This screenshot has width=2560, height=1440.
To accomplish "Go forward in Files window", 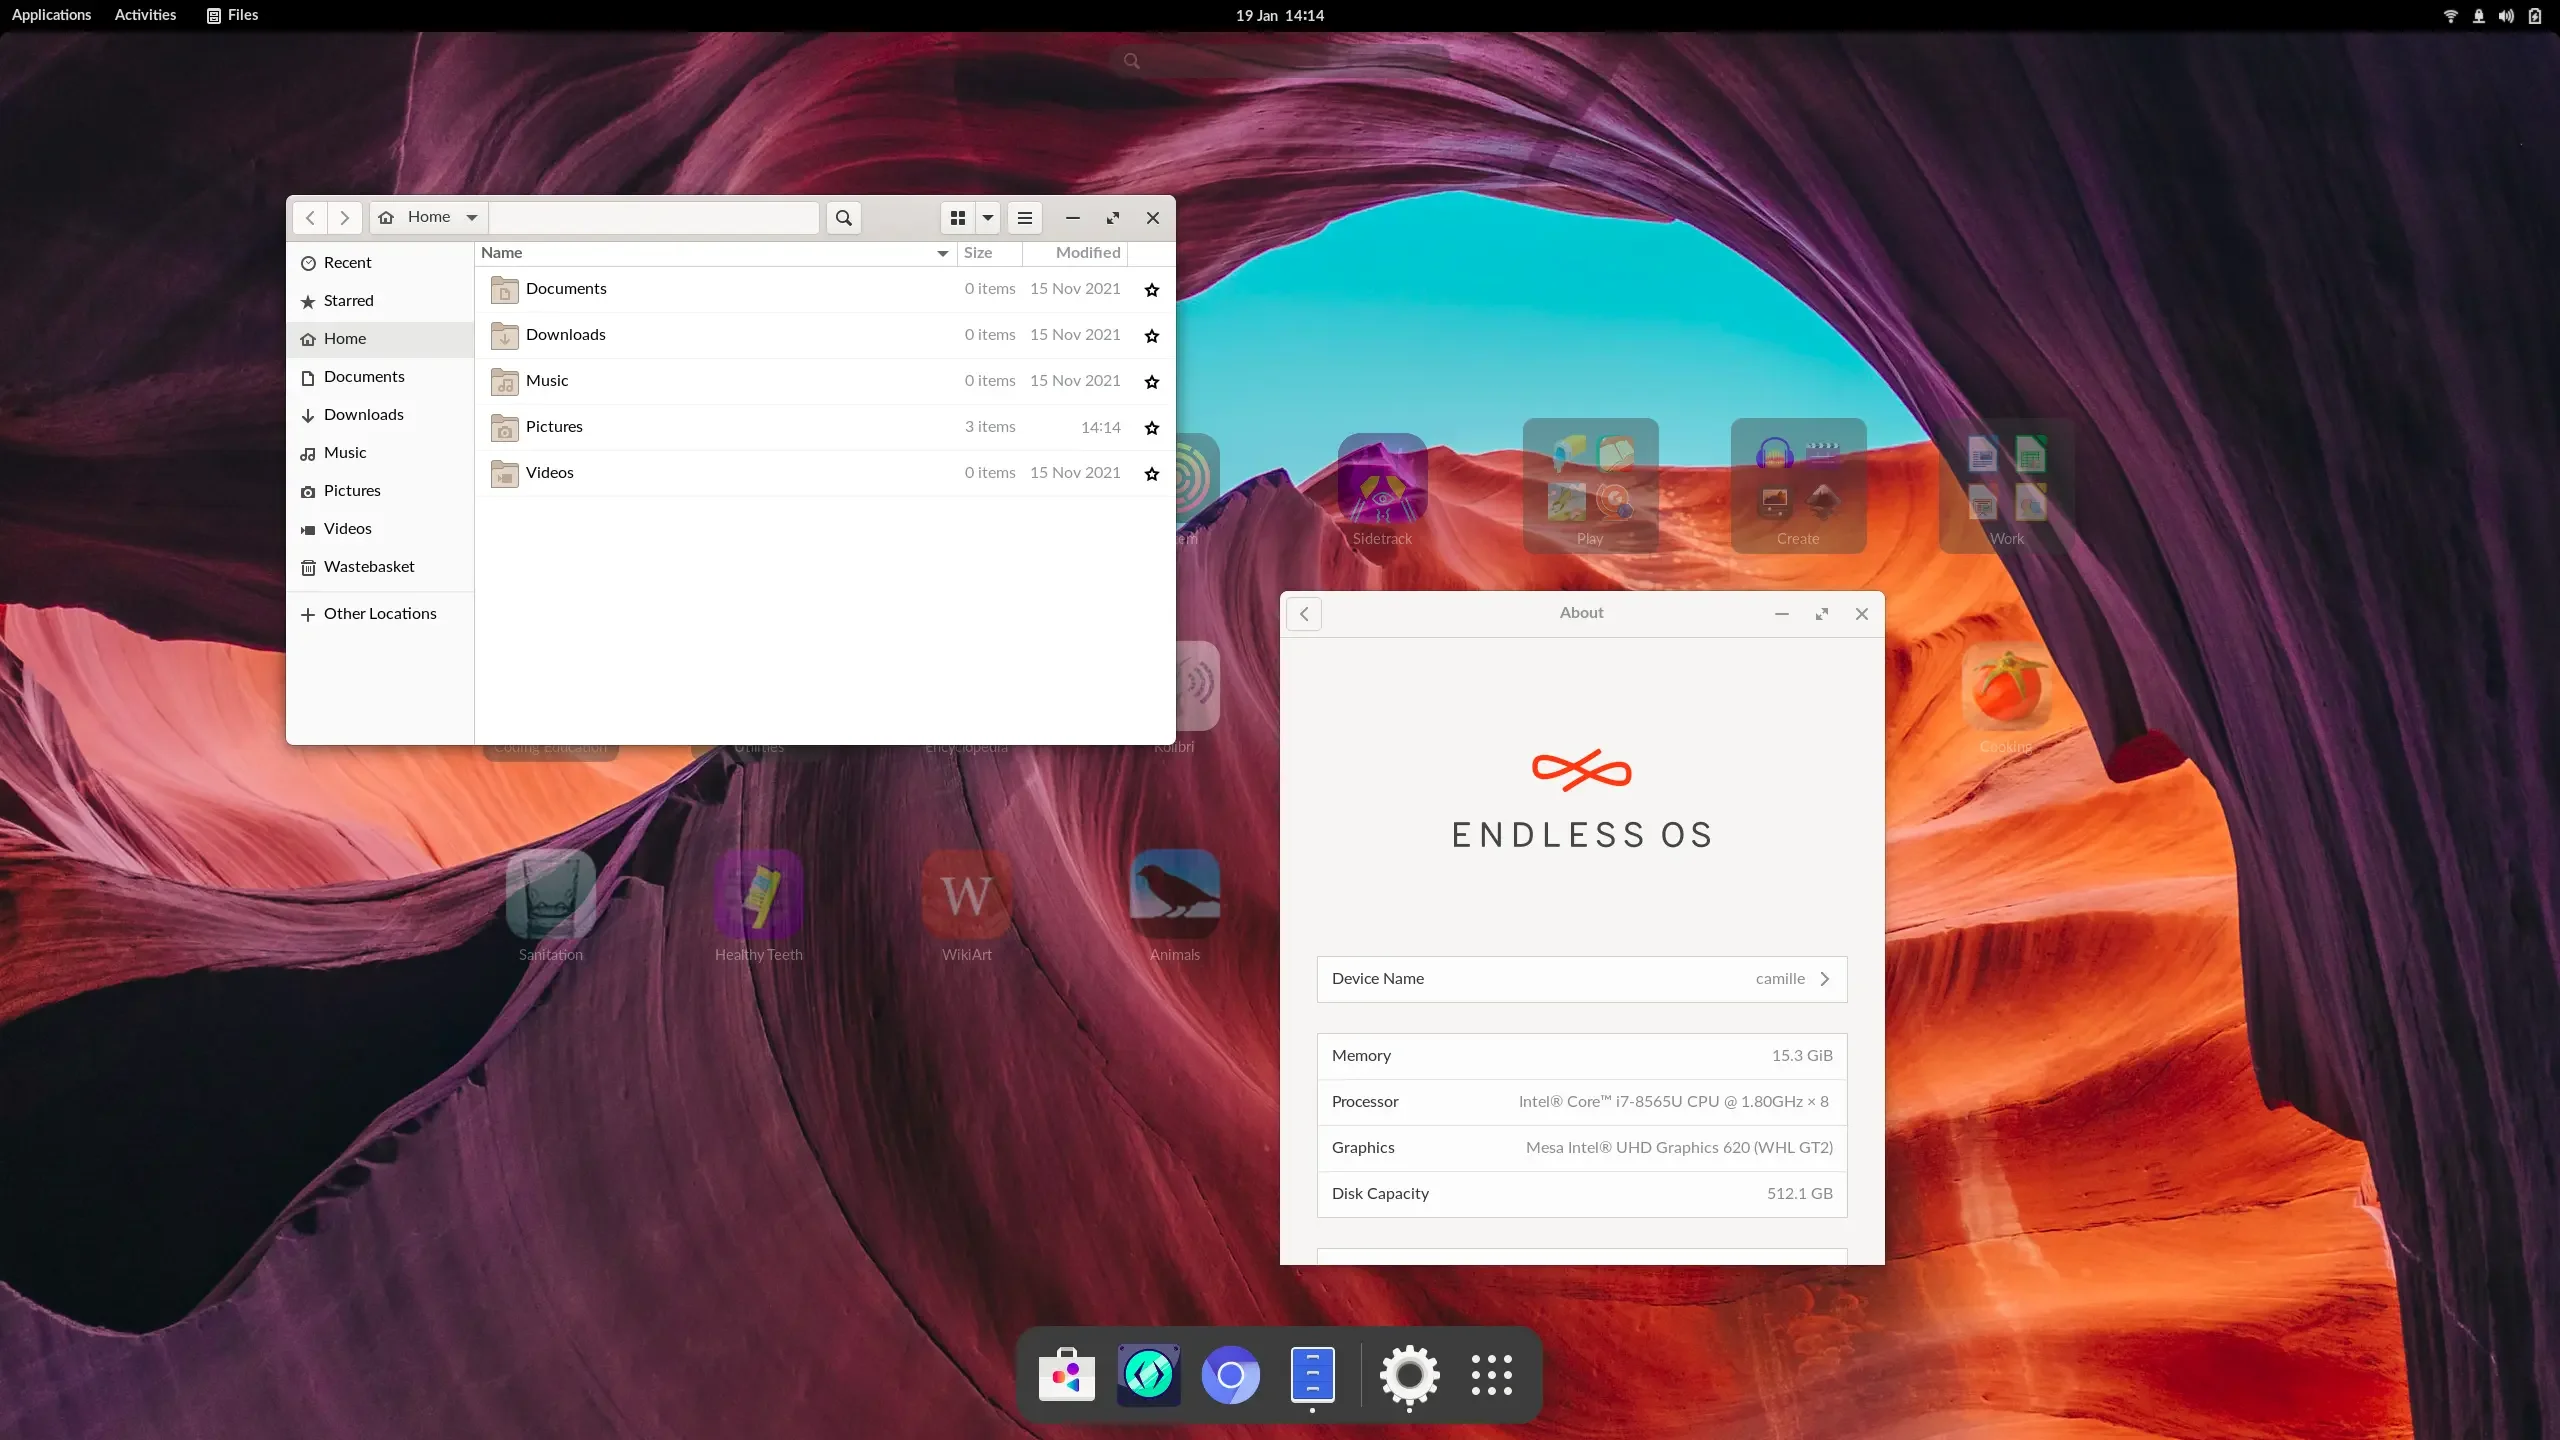I will point(345,217).
